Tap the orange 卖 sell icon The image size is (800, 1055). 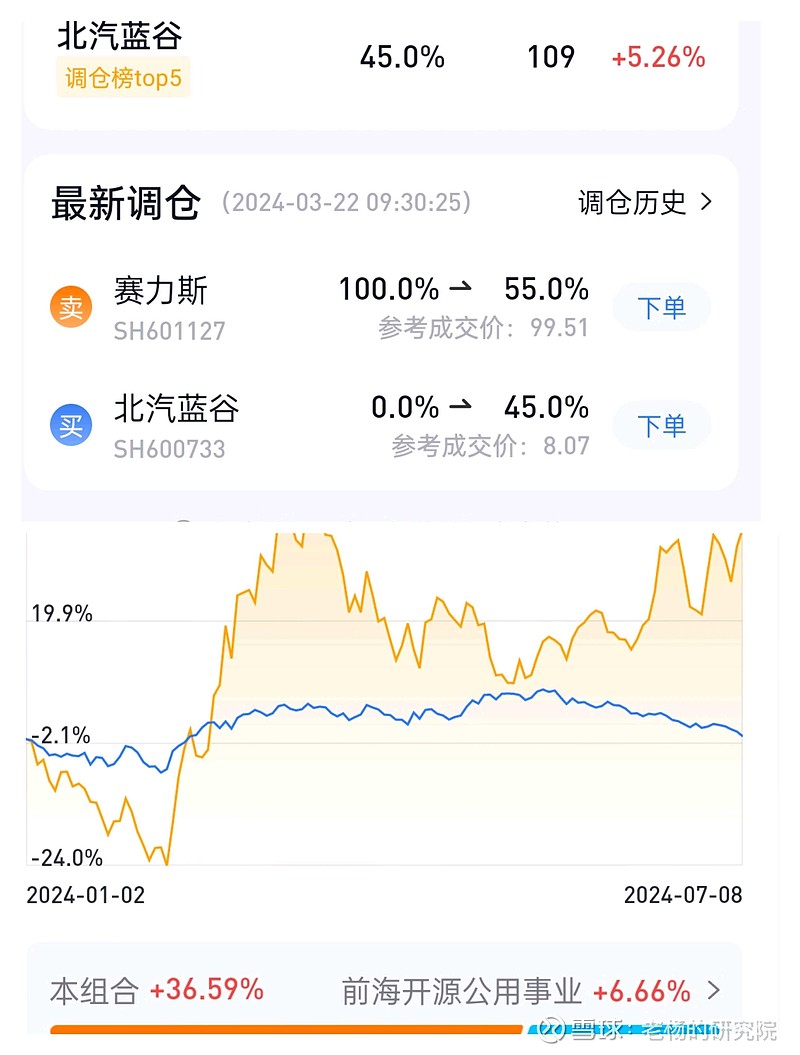(x=71, y=307)
